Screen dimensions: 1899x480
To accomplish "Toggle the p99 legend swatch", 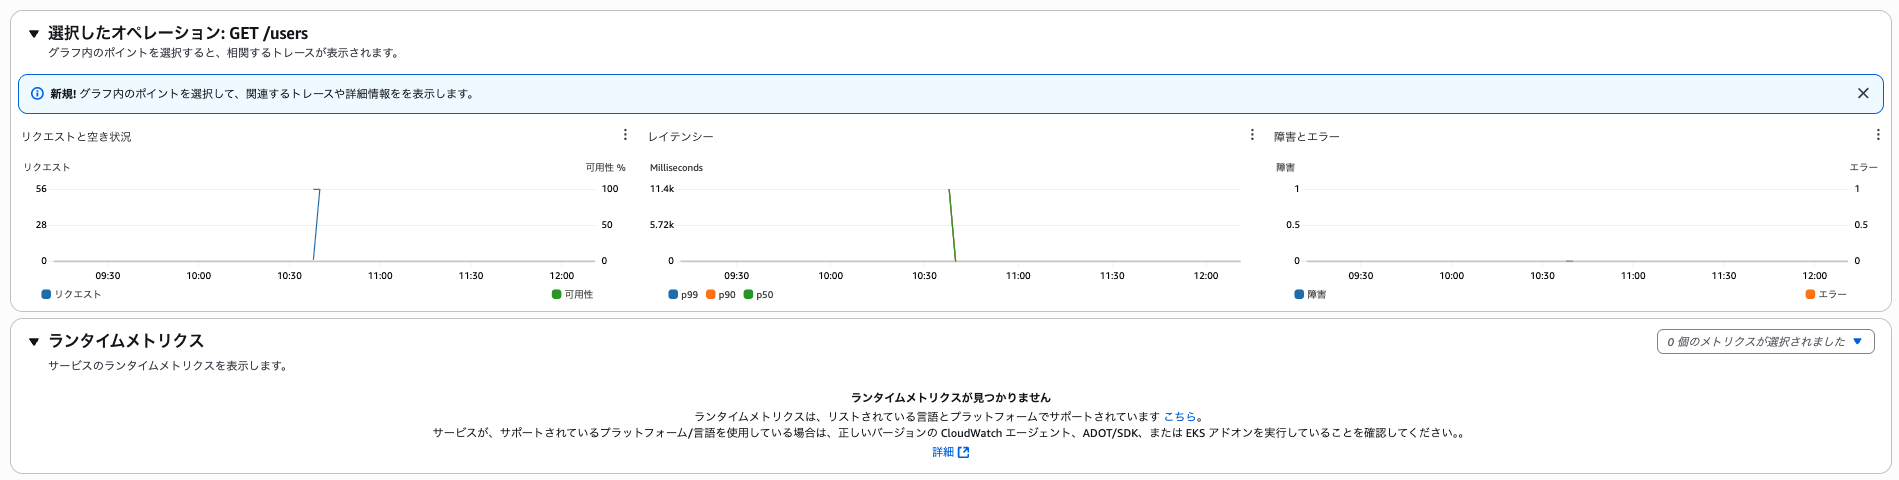I will click(x=673, y=295).
